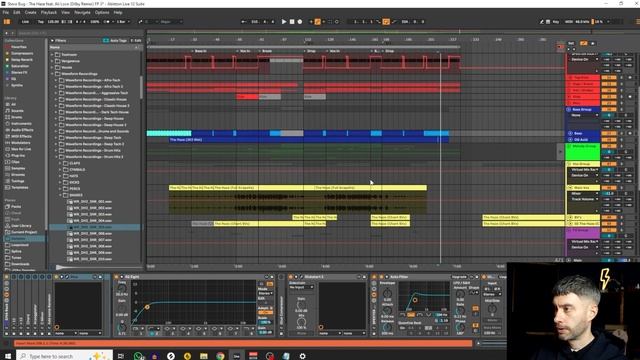Open the Create menu
This screenshot has height=360, width=640.
pyautogui.click(x=31, y=13)
